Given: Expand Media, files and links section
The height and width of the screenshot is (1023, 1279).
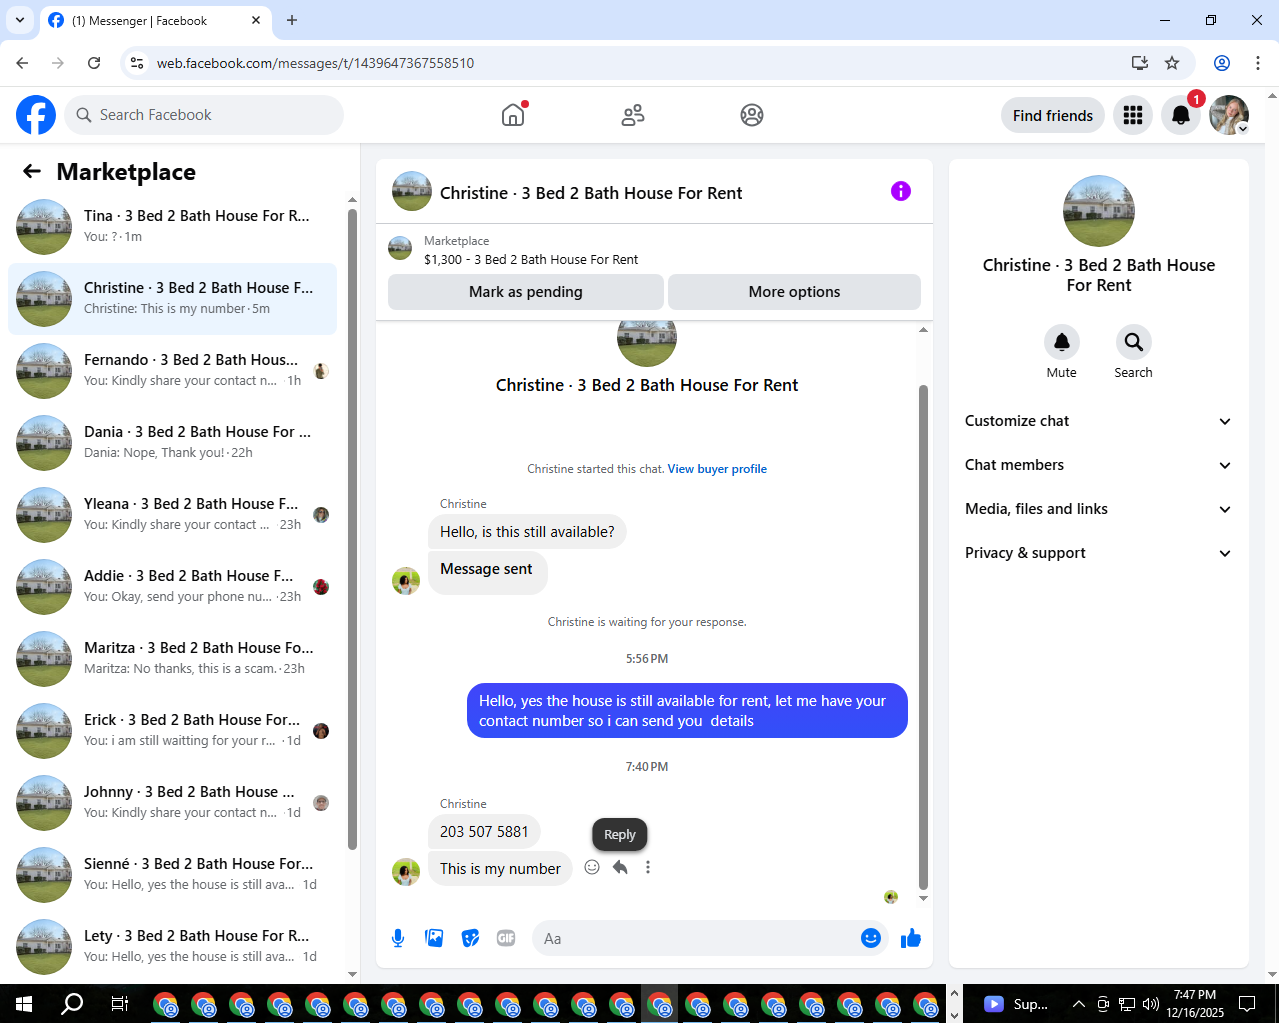Looking at the screenshot, I should [x=1099, y=509].
